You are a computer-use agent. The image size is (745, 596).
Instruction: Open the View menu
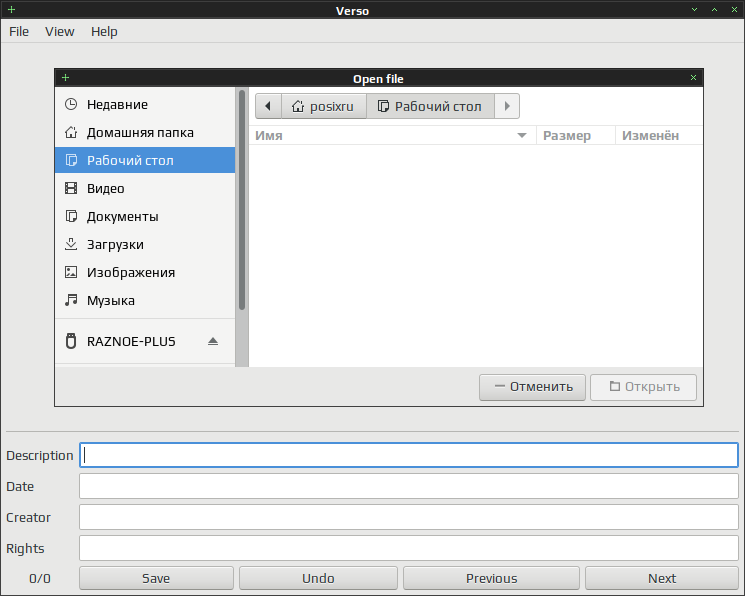pyautogui.click(x=59, y=31)
